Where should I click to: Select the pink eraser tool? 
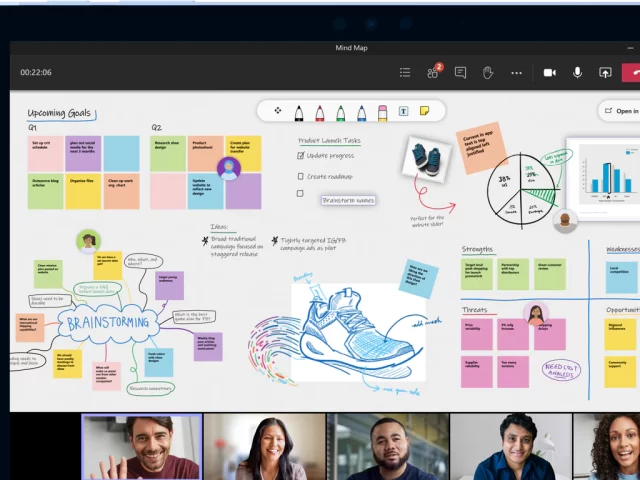point(382,113)
